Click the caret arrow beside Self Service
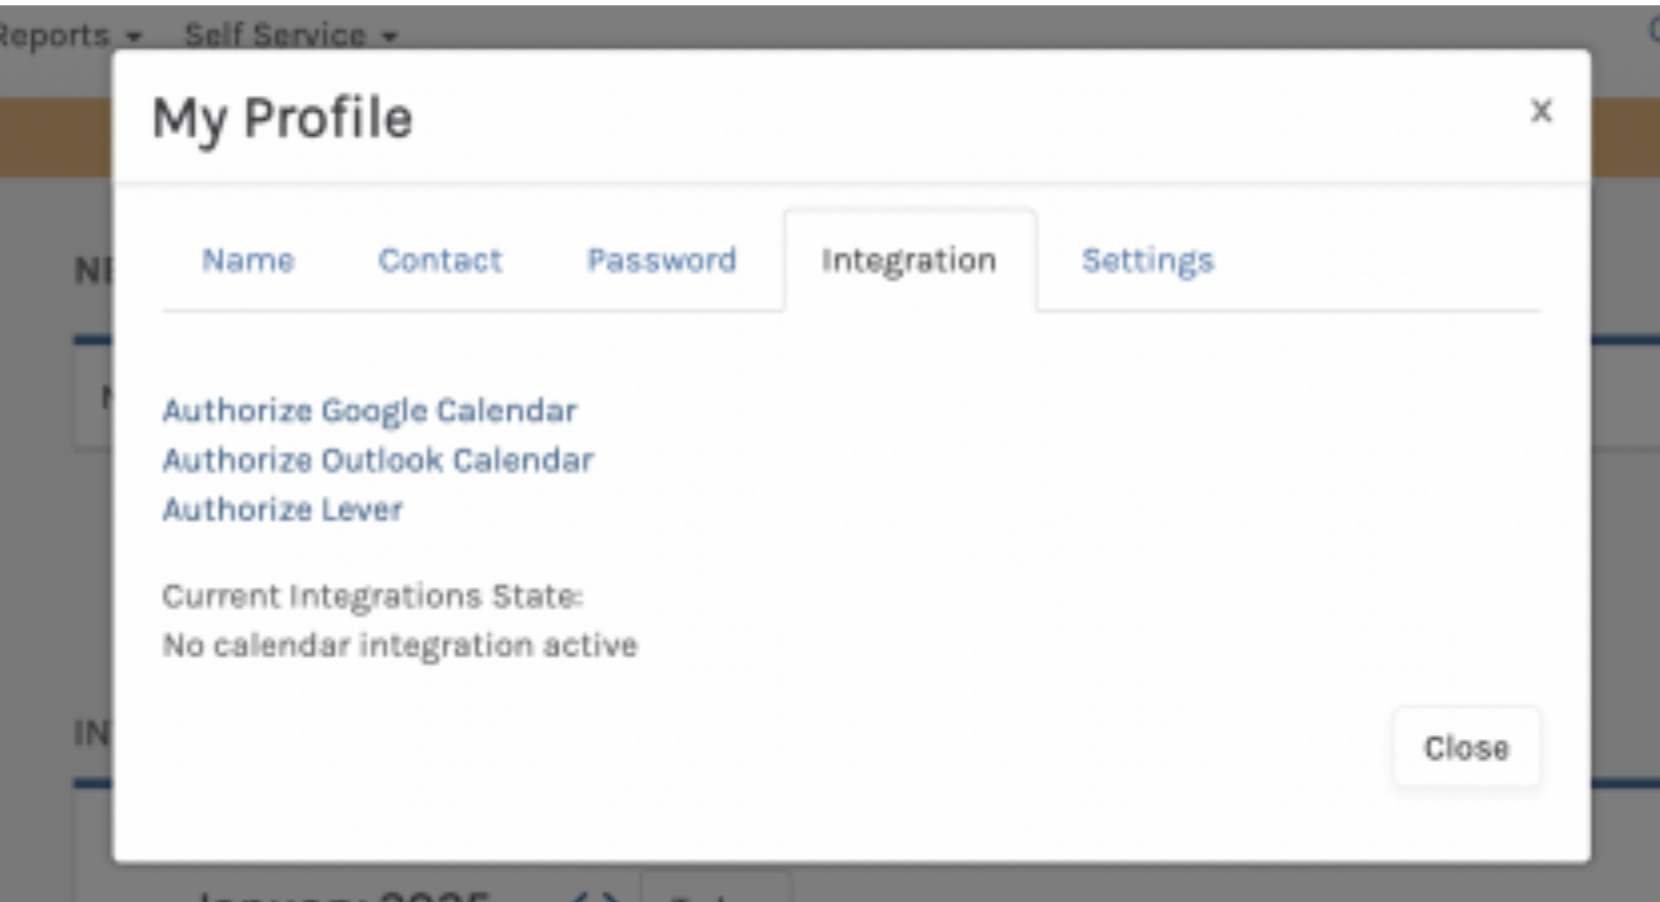This screenshot has height=902, width=1660. 389,38
